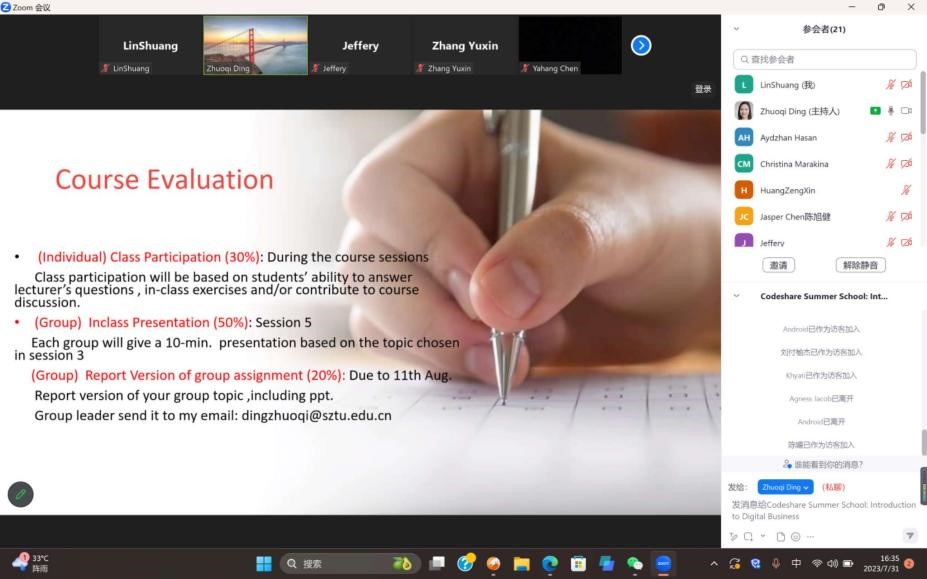The image size is (927, 579).
Task: Show hidden system tray icons
Action: 714,564
